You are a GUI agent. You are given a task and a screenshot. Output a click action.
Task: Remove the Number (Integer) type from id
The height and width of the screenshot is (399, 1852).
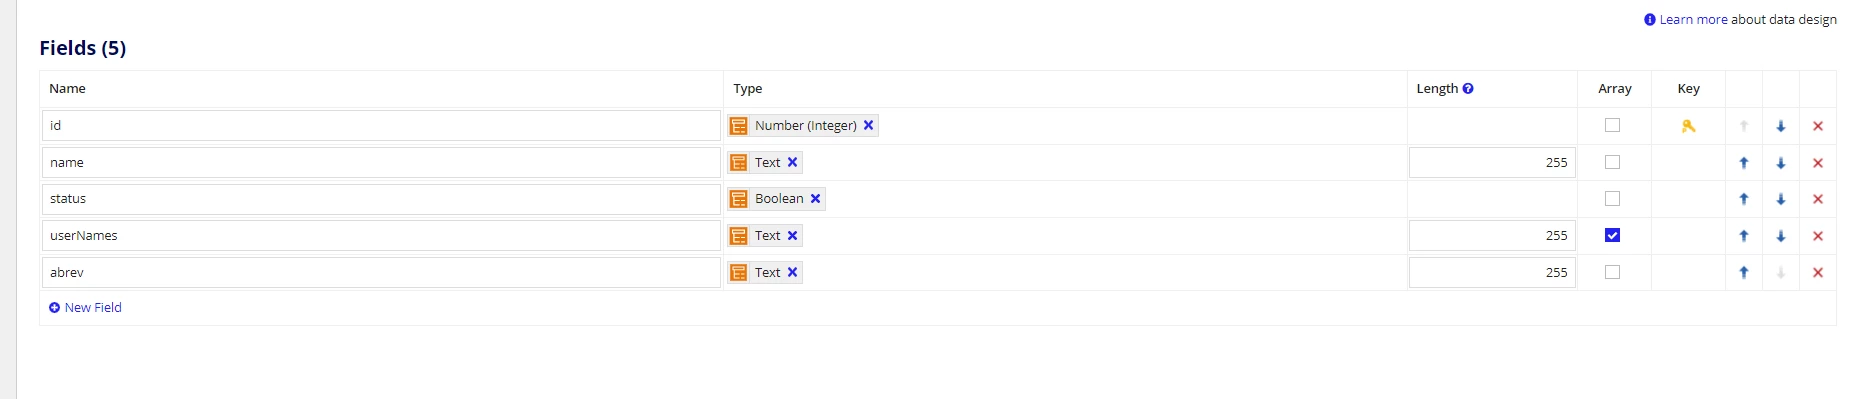point(869,125)
